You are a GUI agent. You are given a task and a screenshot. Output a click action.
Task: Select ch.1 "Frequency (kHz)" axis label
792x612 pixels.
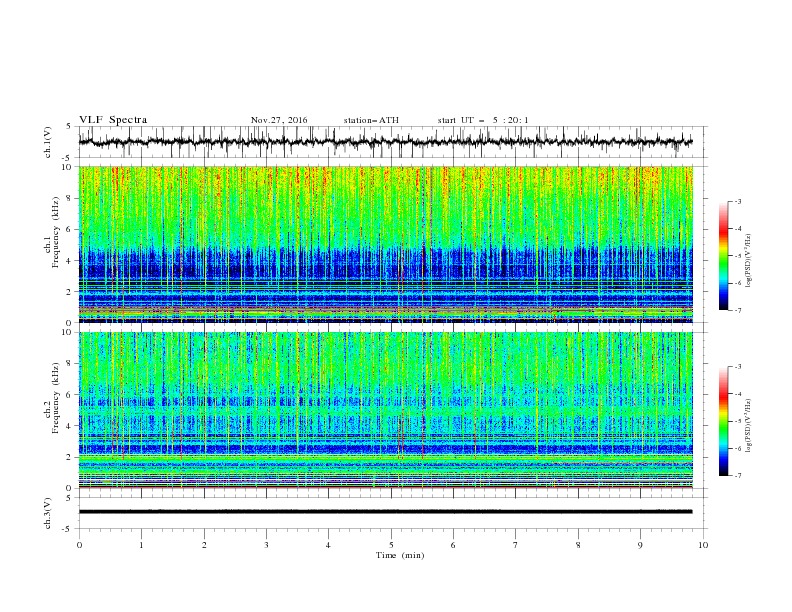click(x=56, y=231)
